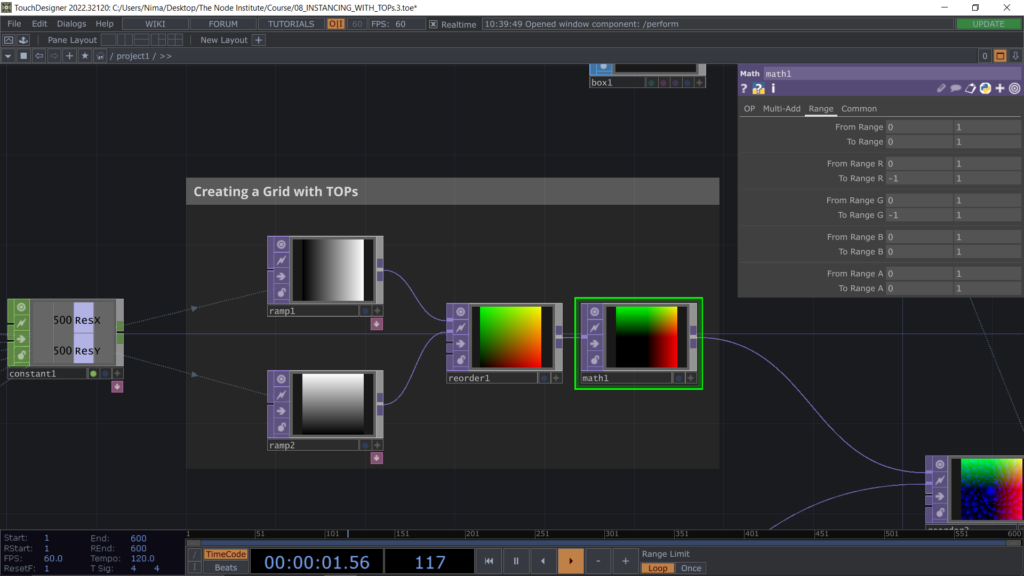Open the File menu
Viewport: 1024px width, 576px height.
(x=14, y=24)
